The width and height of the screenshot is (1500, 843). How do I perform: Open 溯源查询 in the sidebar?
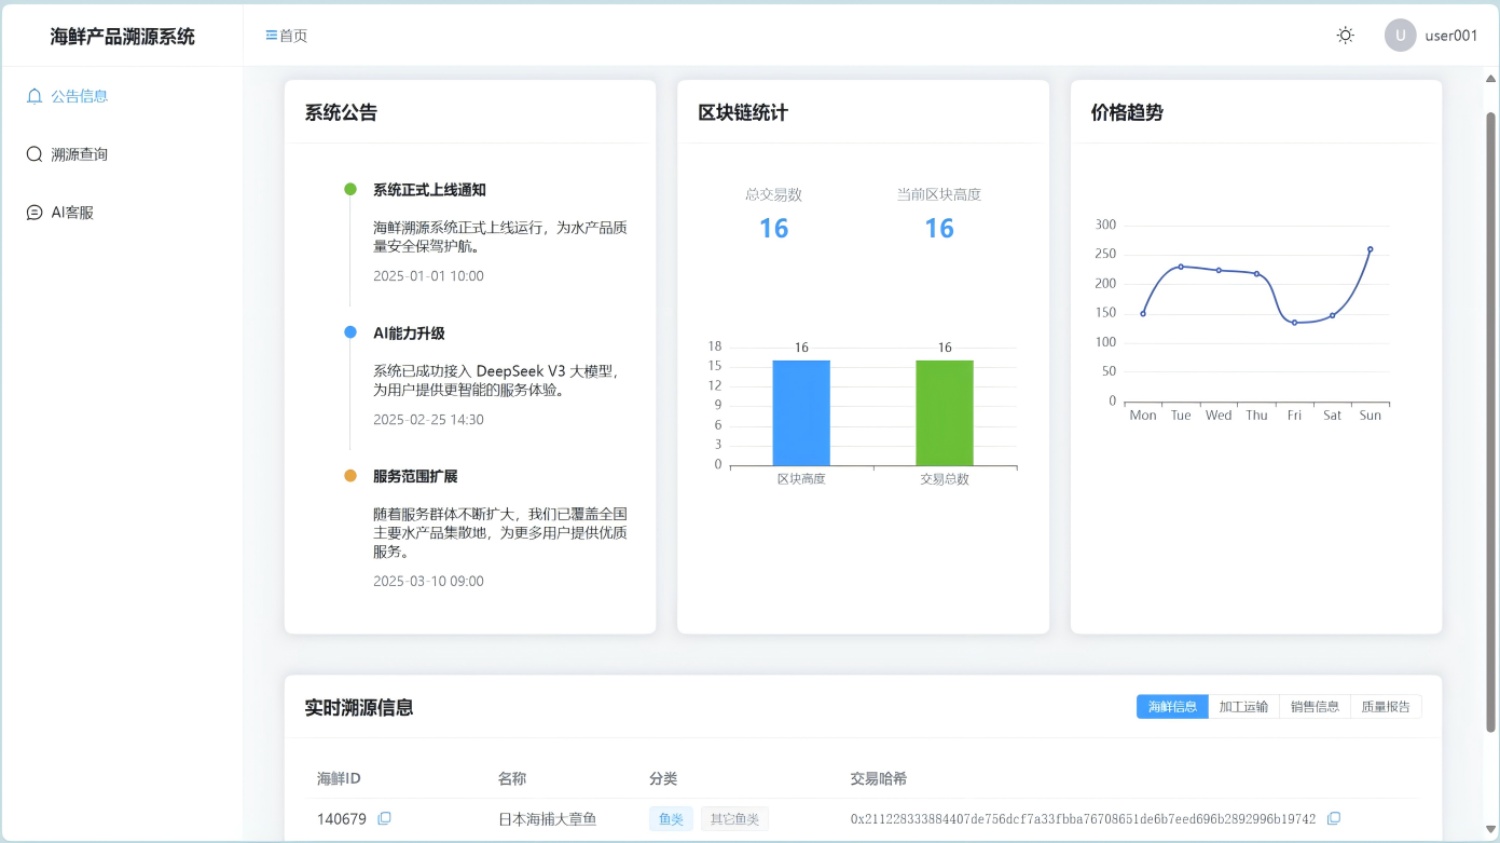tap(80, 154)
